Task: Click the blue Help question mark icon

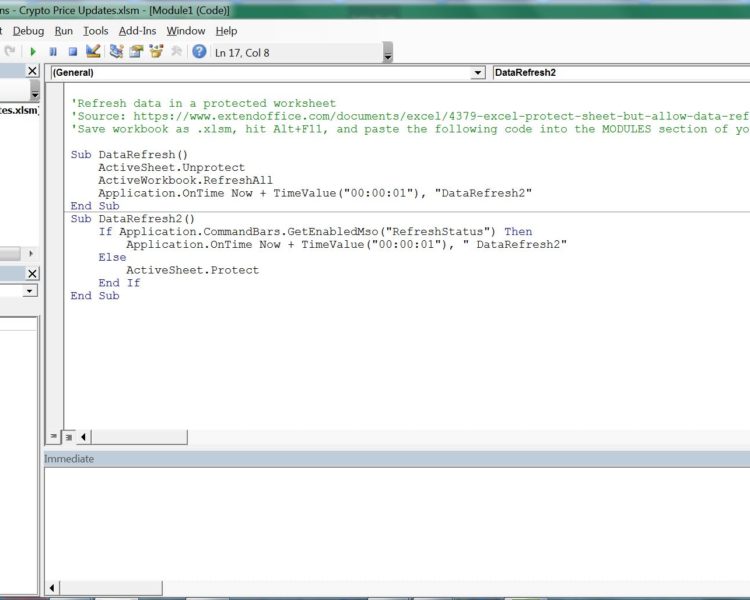Action: tap(200, 52)
